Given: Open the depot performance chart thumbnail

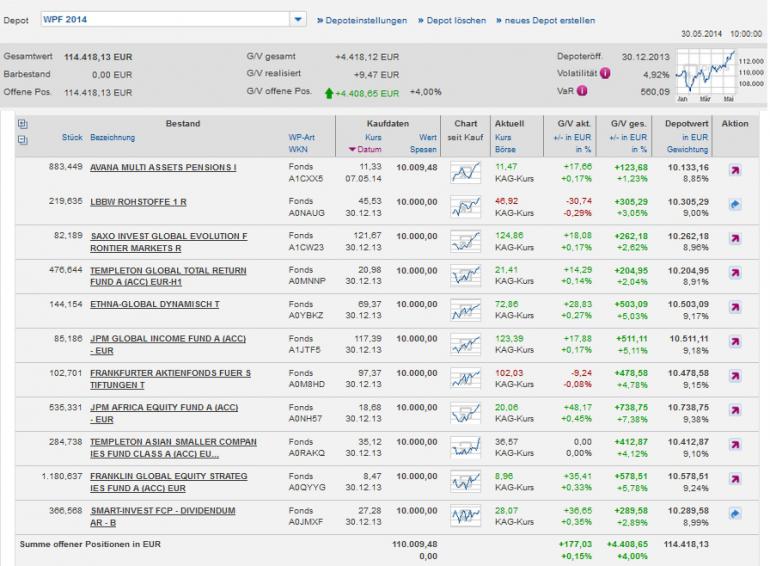Looking at the screenshot, I should pos(707,74).
